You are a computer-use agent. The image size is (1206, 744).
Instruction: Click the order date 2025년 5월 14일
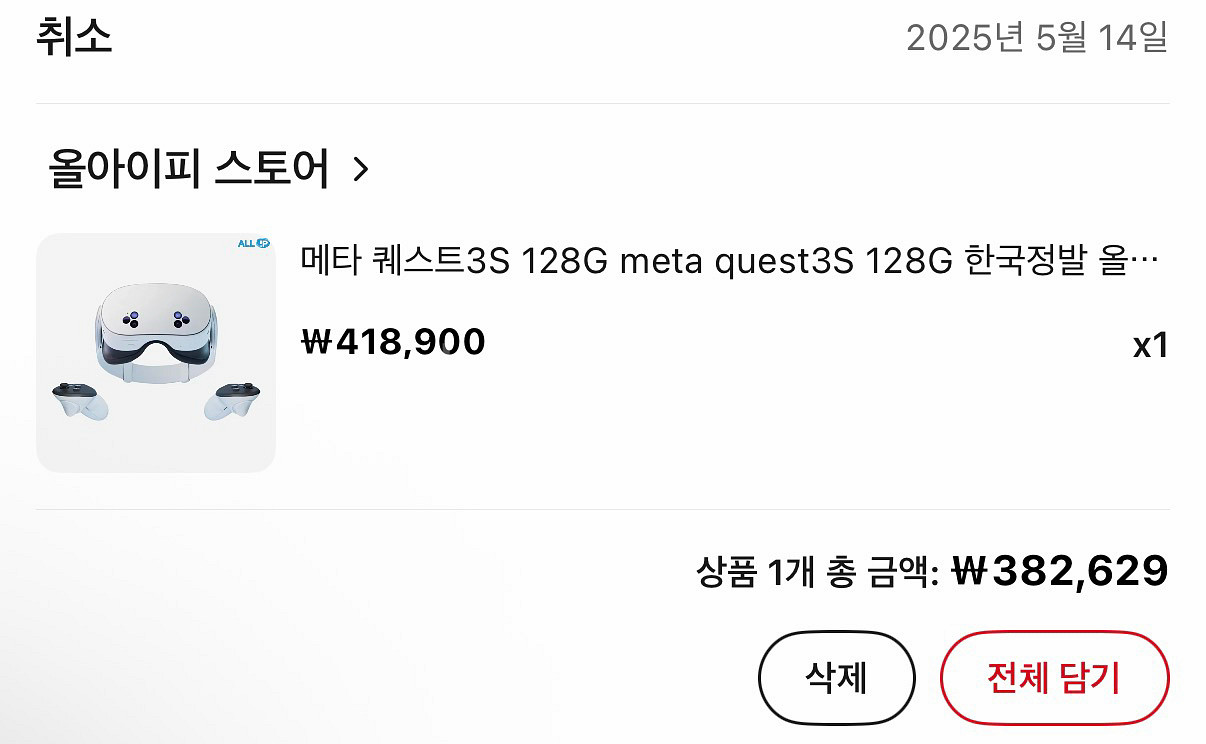tap(1036, 38)
